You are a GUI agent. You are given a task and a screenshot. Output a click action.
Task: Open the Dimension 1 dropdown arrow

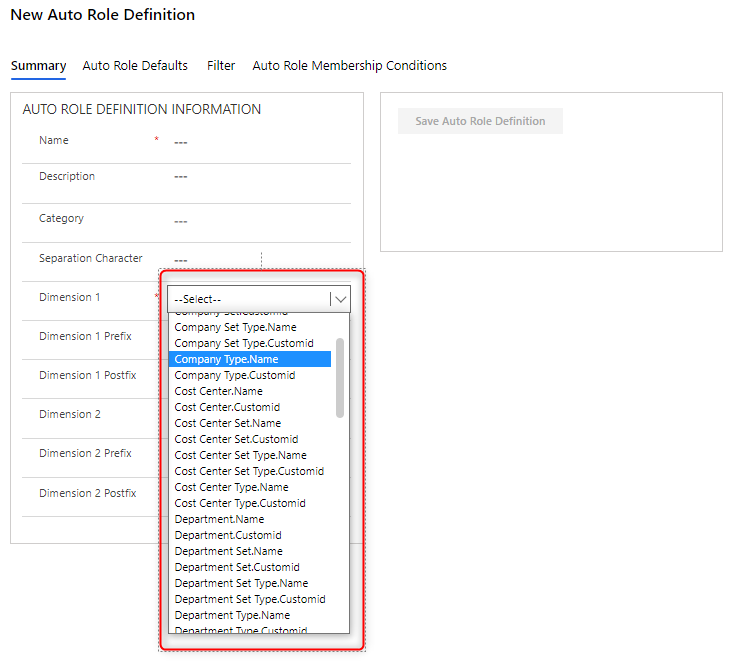[x=340, y=299]
